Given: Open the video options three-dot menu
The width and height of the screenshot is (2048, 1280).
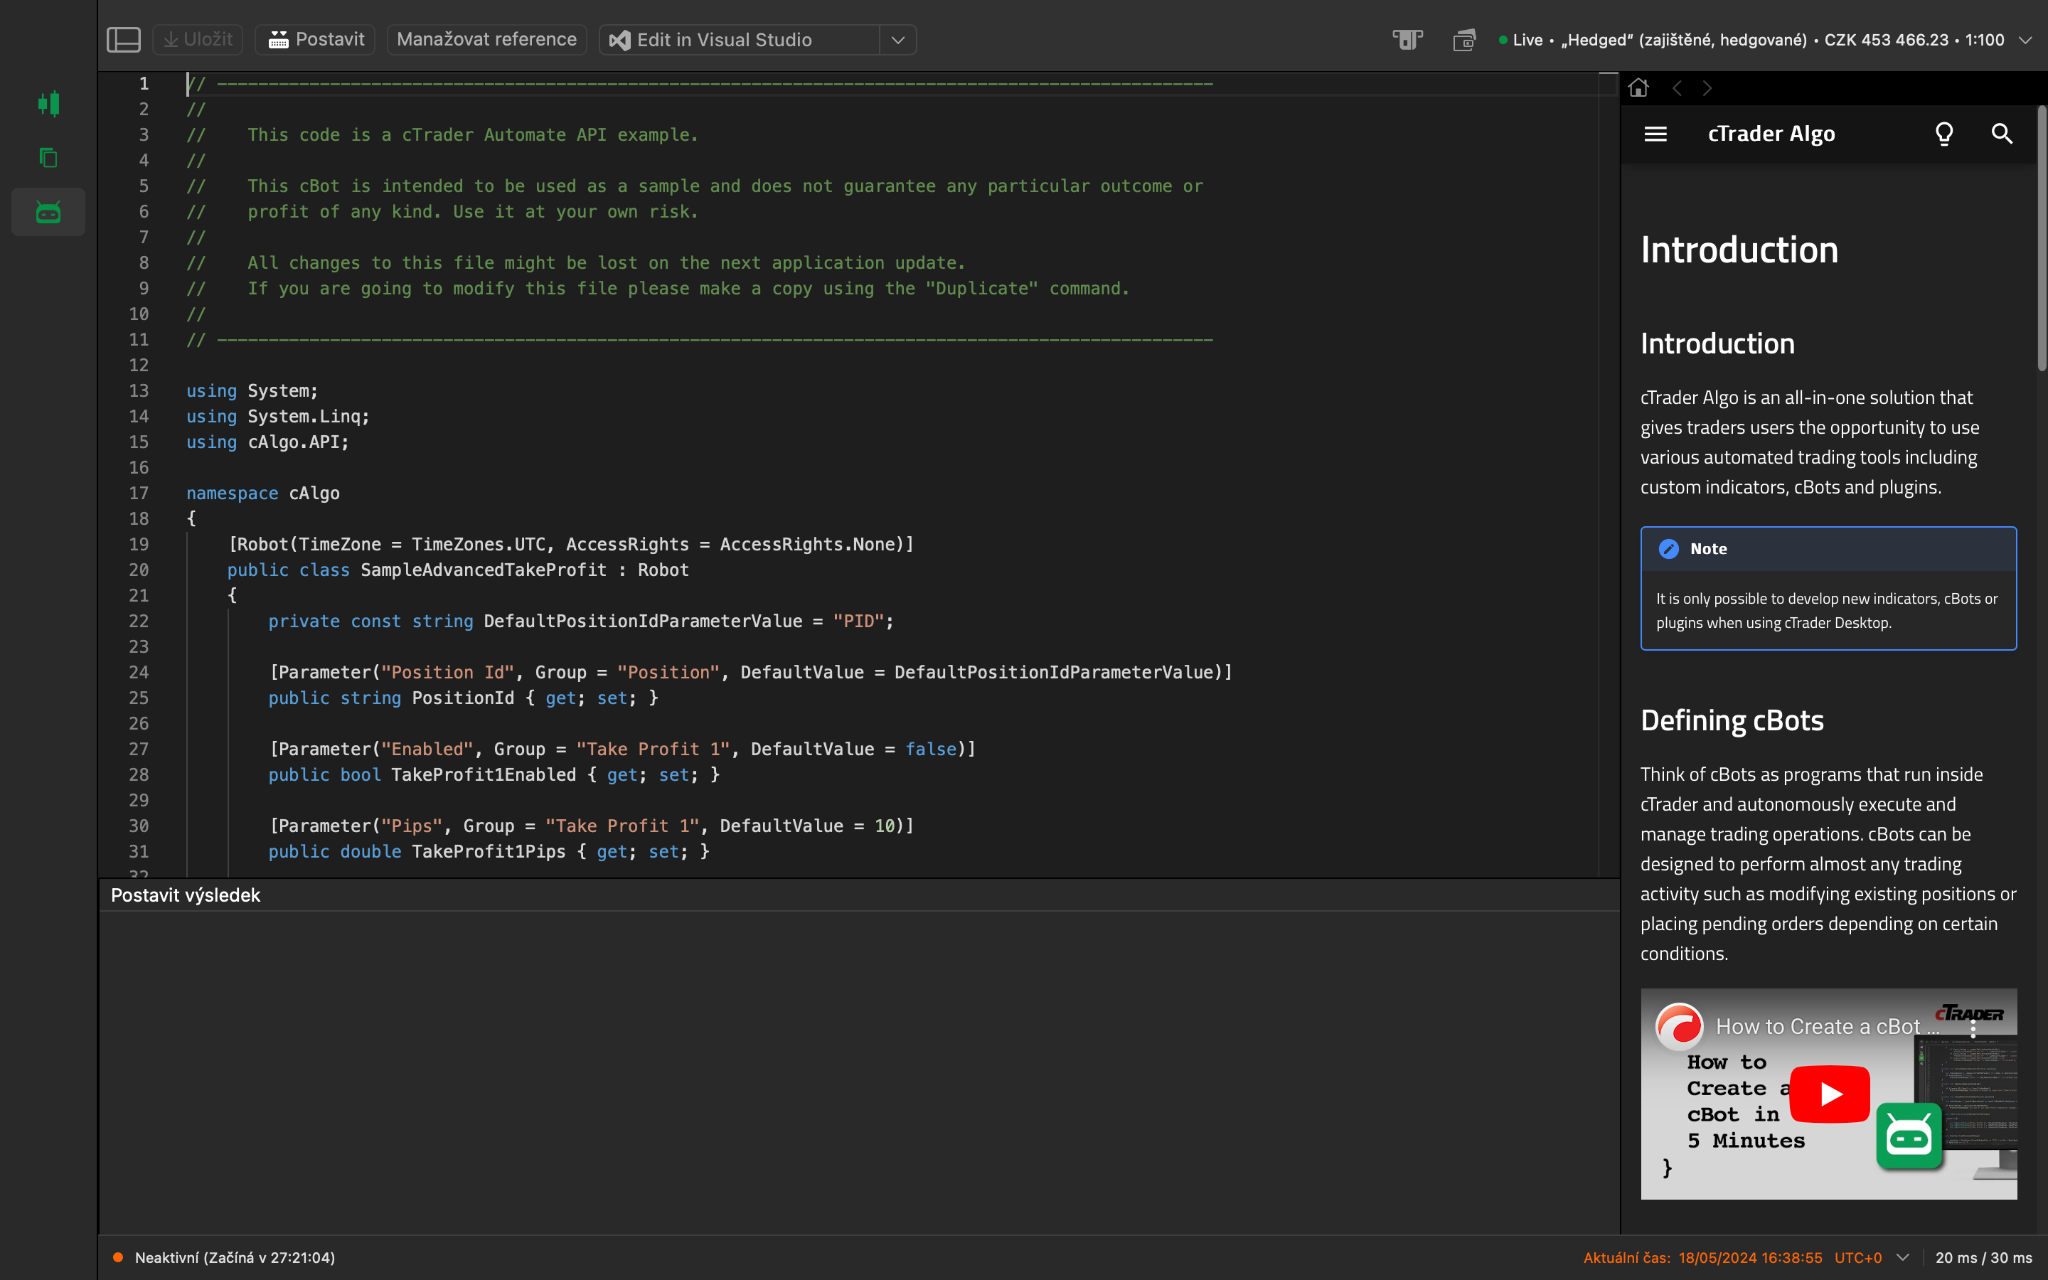Looking at the screenshot, I should pyautogui.click(x=1973, y=1030).
